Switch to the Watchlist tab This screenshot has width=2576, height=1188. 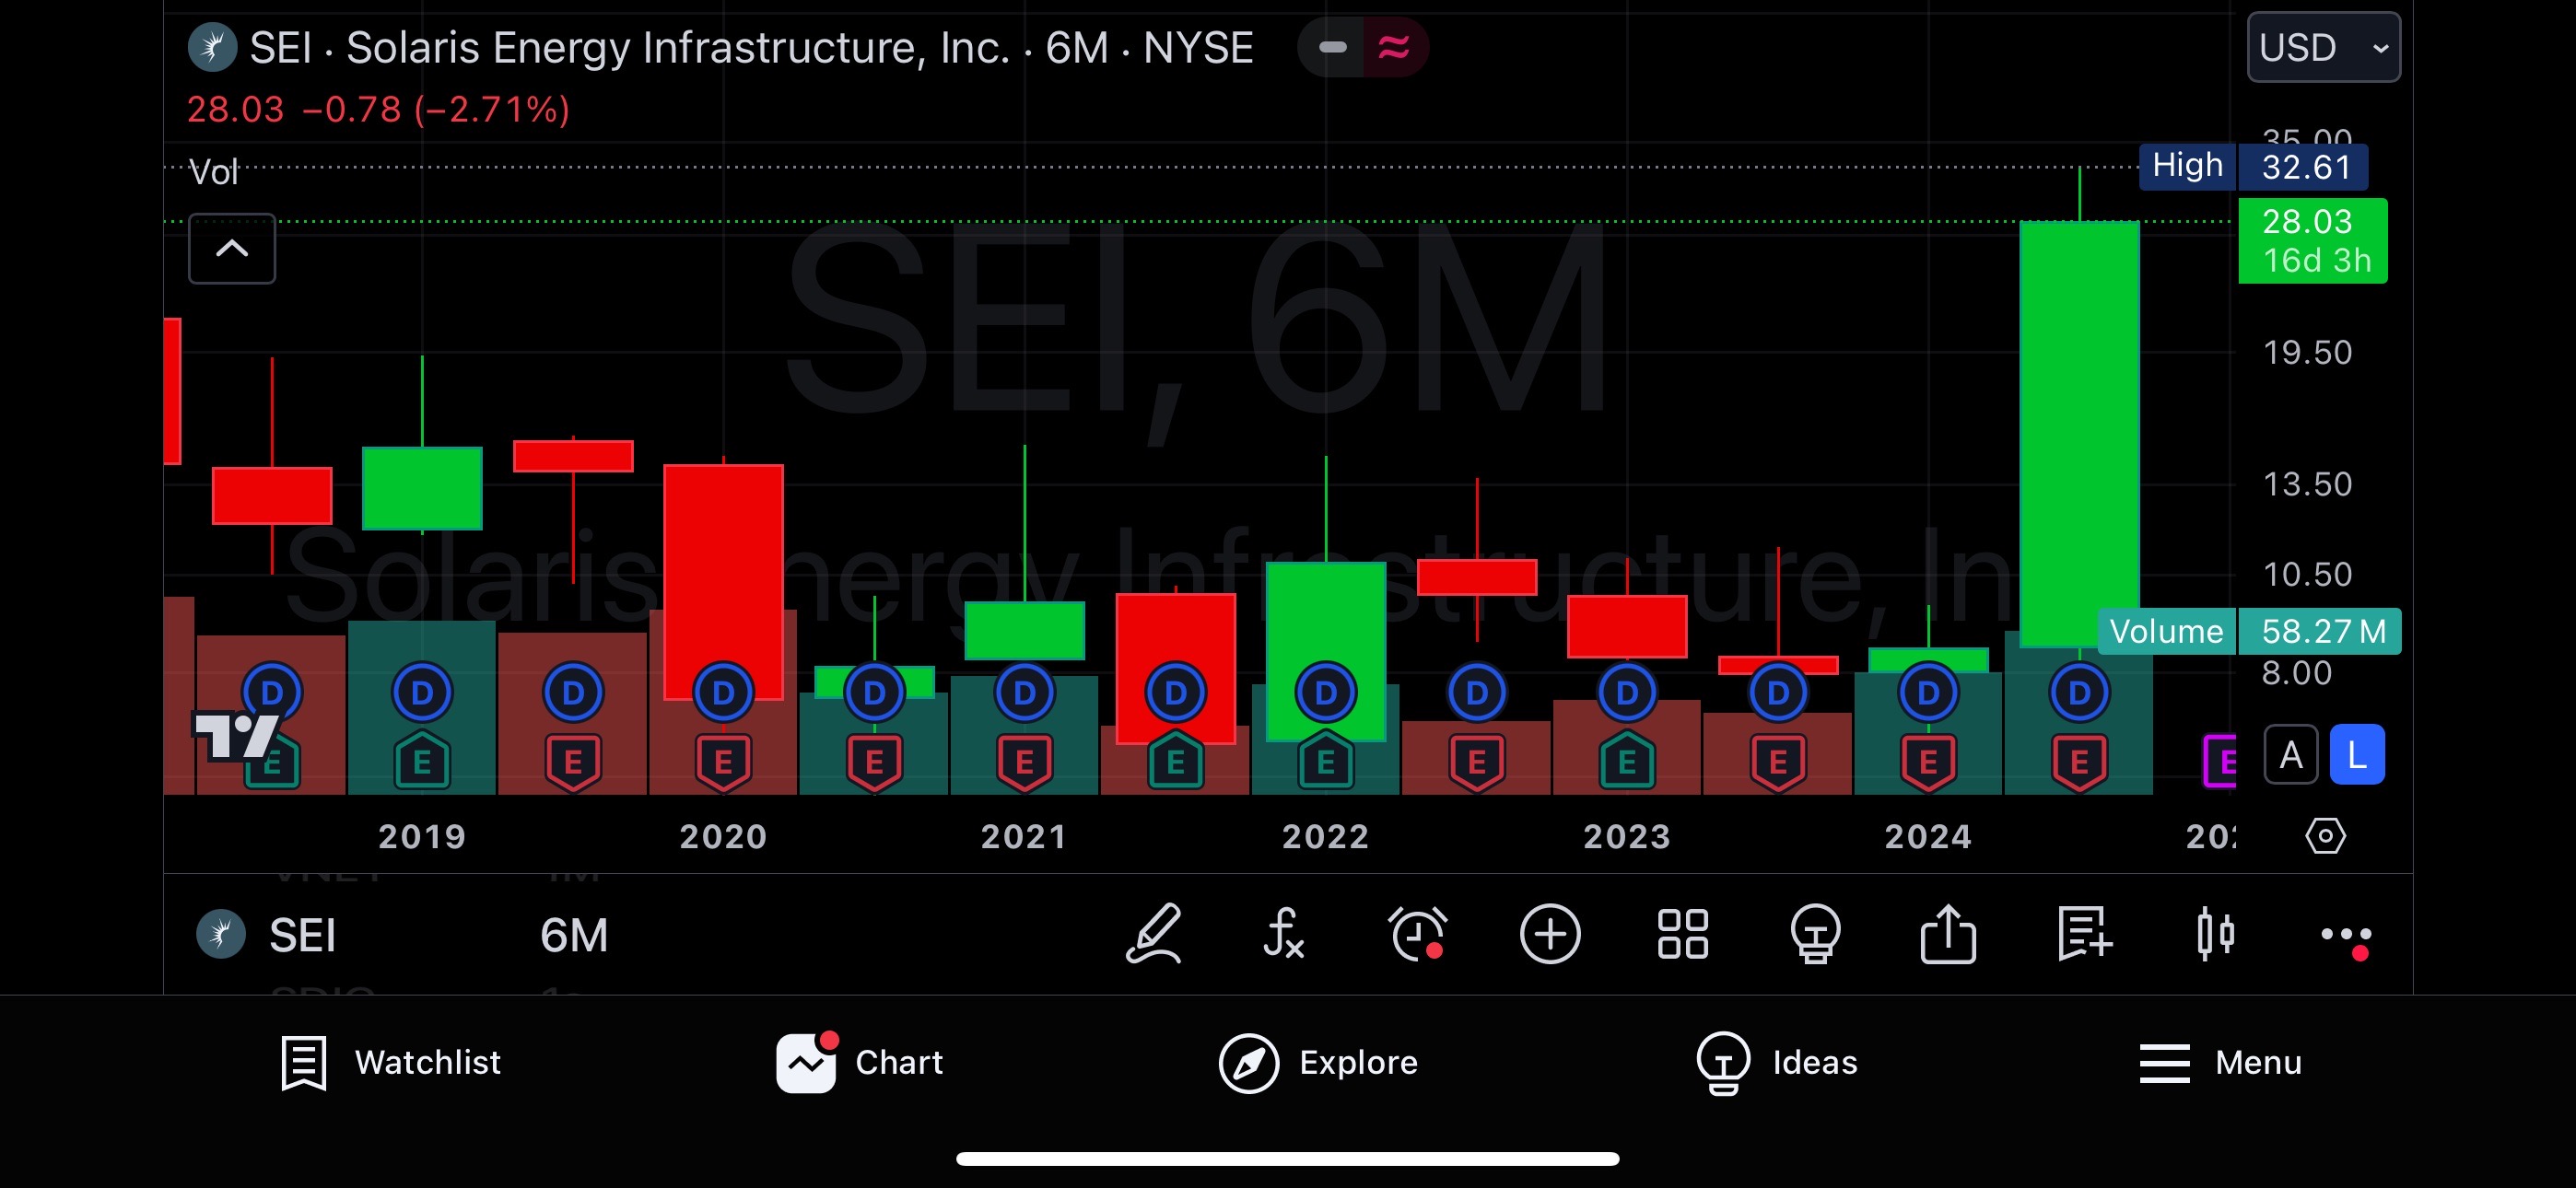click(x=391, y=1062)
